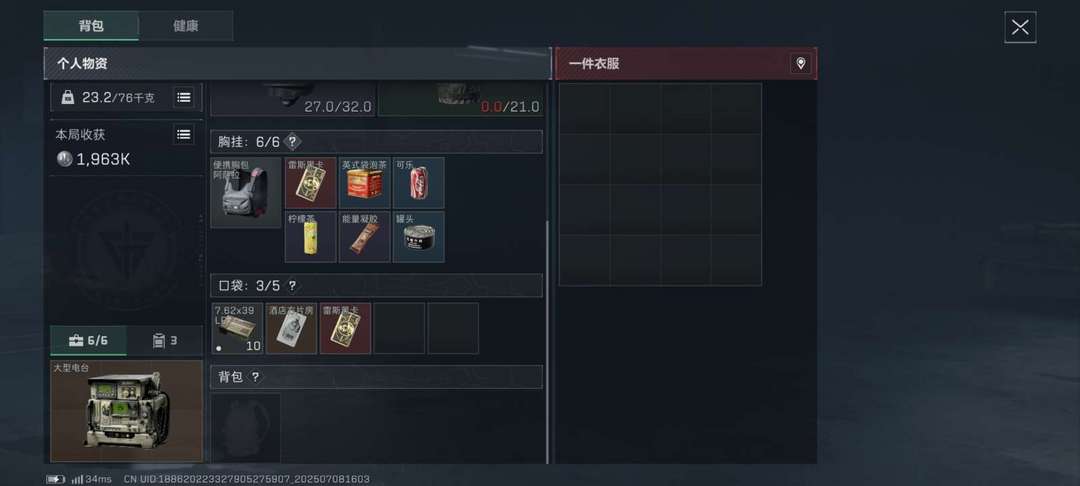Open the weight list menu icon
1080x486 pixels.
click(x=183, y=97)
